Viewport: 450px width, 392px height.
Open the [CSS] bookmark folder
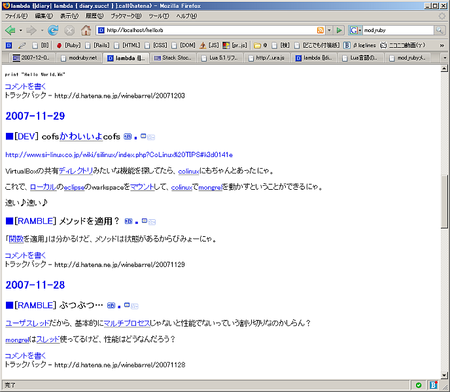[156, 45]
